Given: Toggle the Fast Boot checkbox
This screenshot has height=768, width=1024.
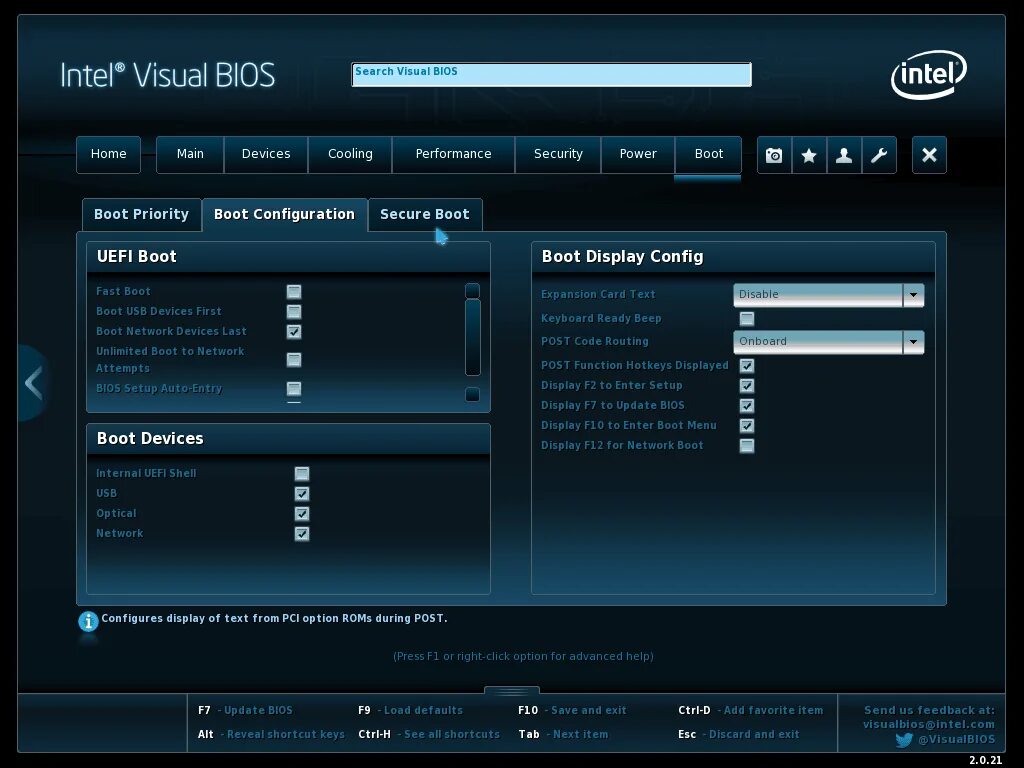Looking at the screenshot, I should tap(294, 291).
